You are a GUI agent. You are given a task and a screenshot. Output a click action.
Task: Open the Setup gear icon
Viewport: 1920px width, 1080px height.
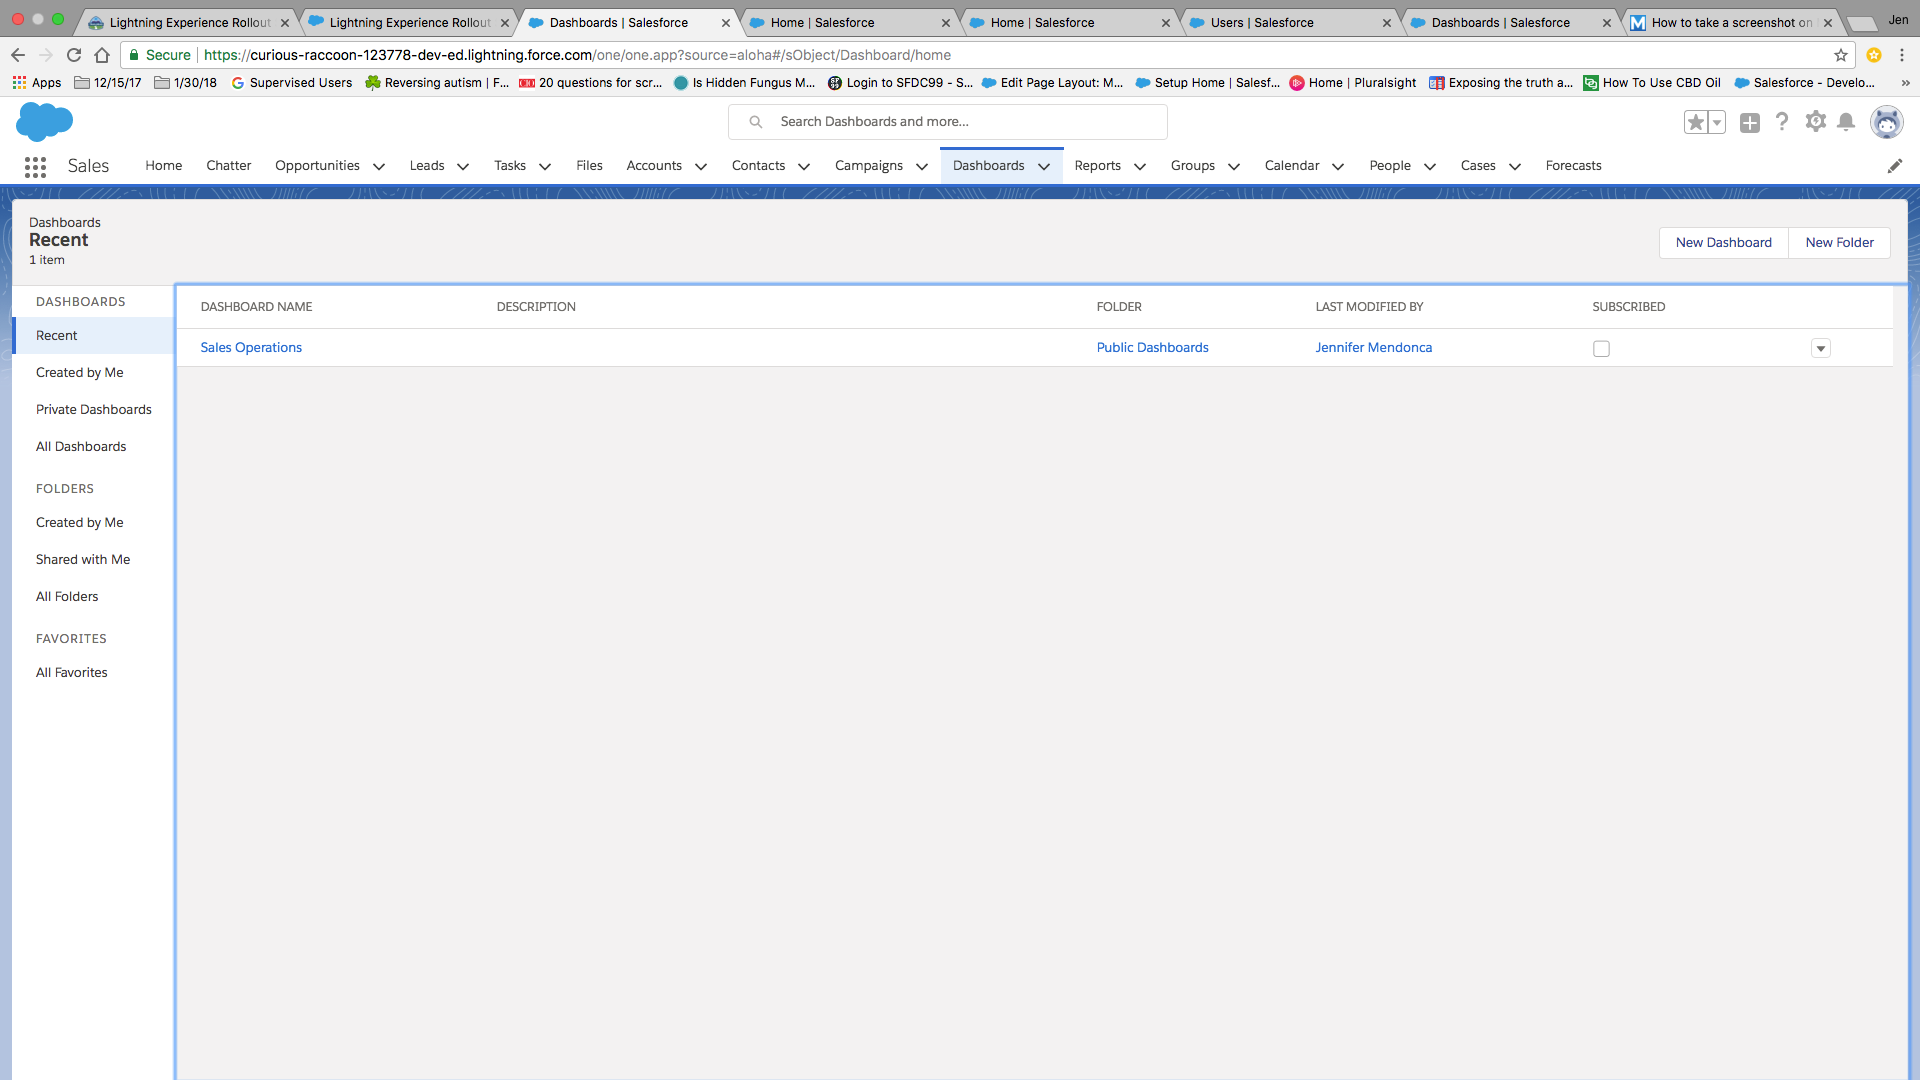pyautogui.click(x=1815, y=122)
